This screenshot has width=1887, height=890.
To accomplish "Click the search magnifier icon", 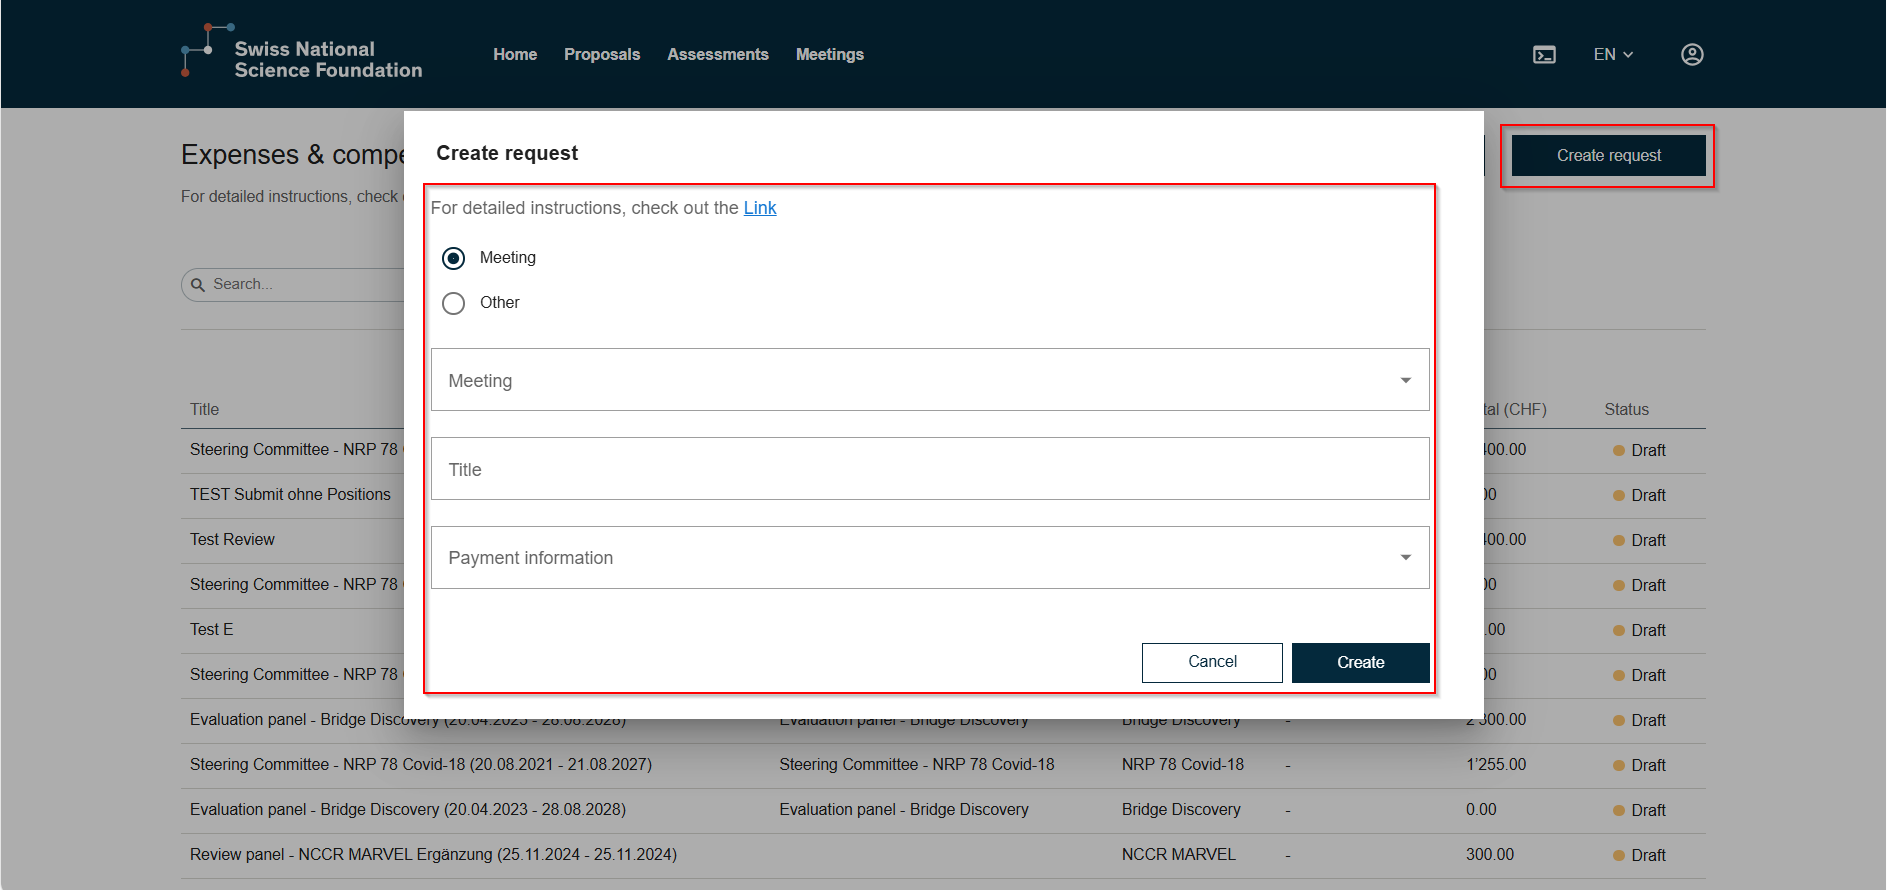I will point(198,285).
